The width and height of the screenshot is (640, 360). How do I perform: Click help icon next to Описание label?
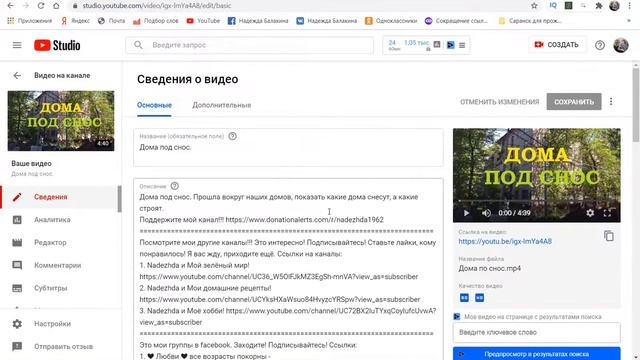pos(175,186)
